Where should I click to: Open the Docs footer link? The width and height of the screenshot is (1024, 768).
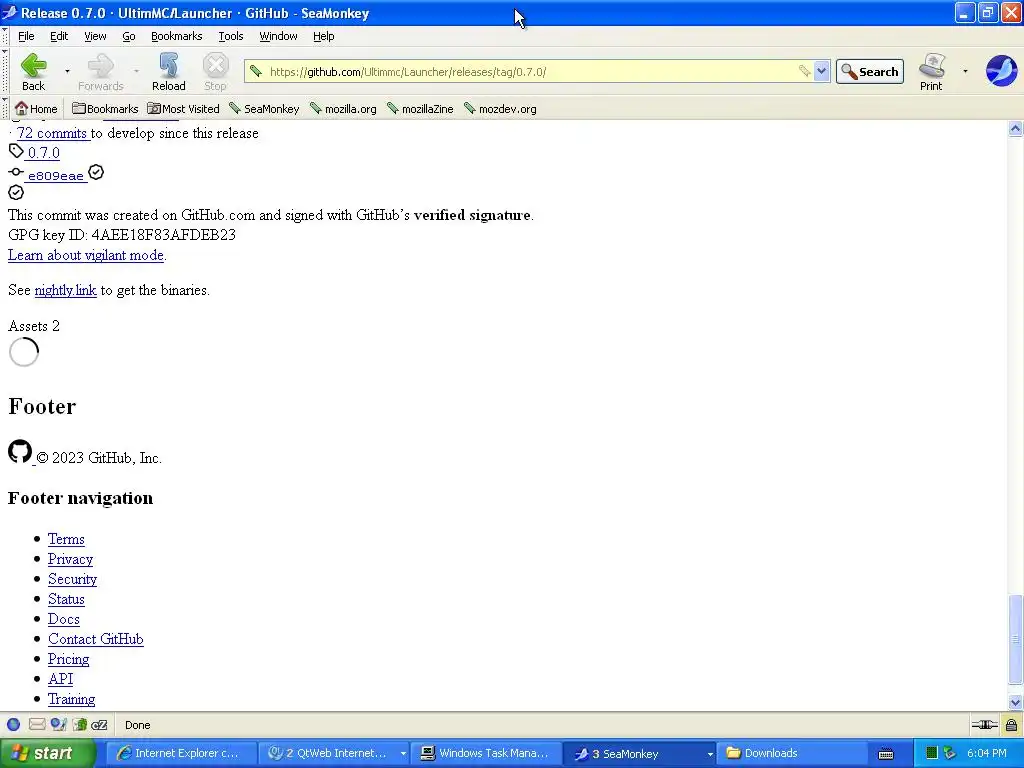coord(64,619)
